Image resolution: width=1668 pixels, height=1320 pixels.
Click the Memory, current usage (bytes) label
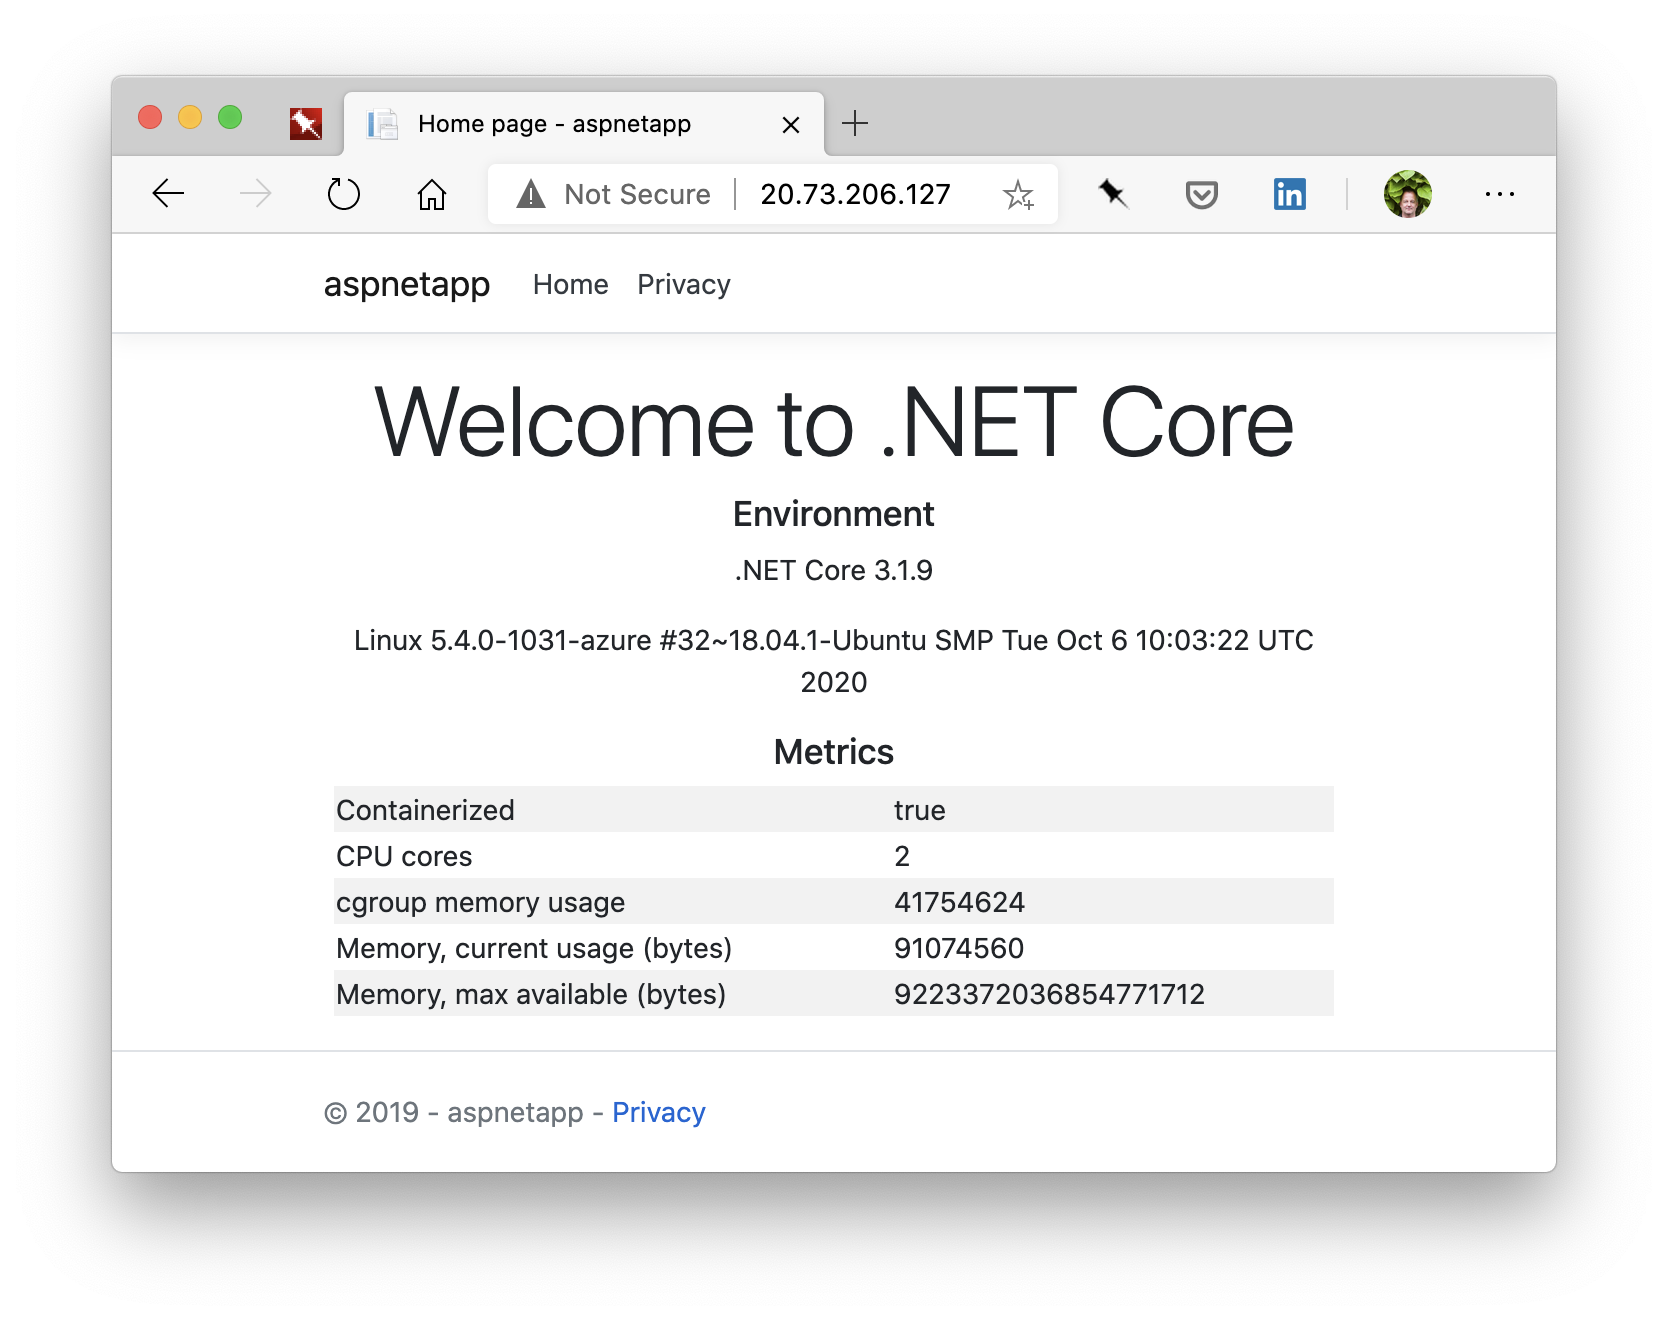534,948
